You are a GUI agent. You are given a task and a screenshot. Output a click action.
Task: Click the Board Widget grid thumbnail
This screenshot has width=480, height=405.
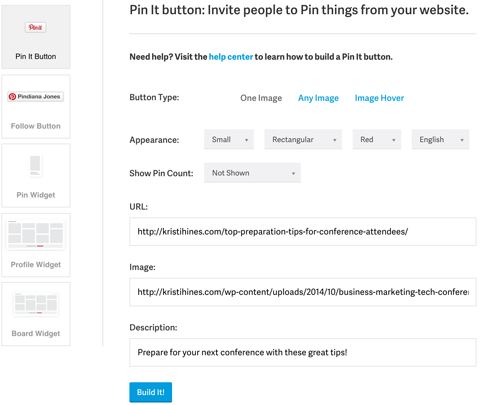tap(36, 304)
